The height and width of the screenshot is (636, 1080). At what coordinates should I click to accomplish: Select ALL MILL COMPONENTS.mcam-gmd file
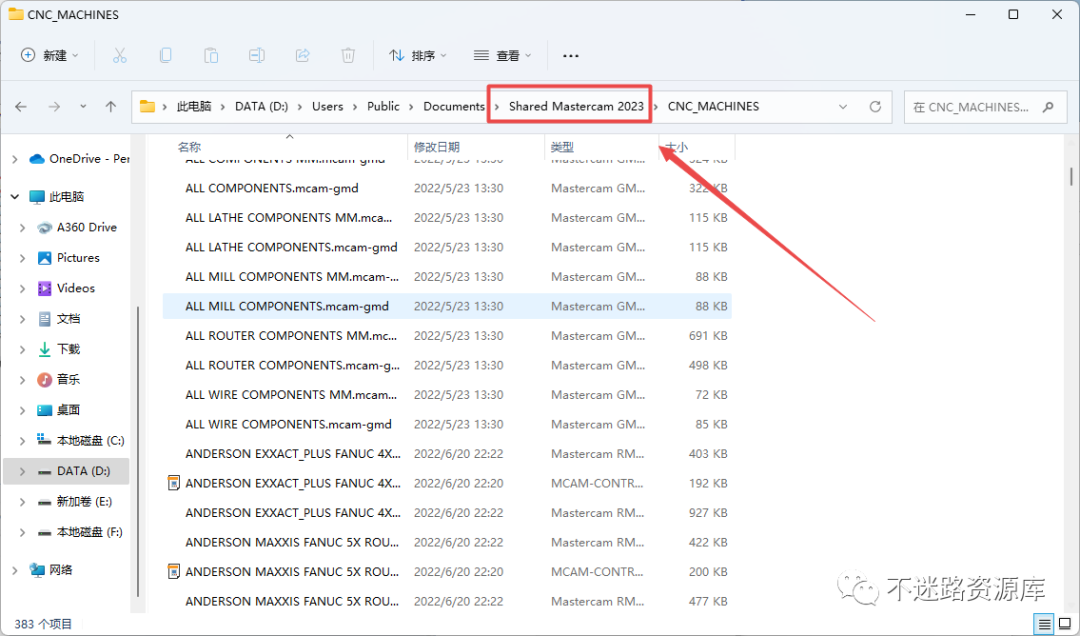(447, 307)
